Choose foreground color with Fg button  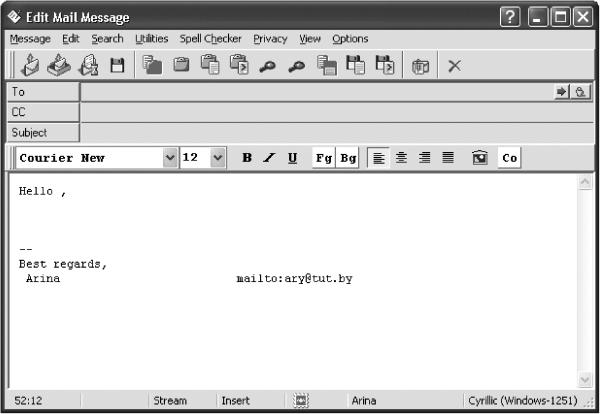(324, 158)
